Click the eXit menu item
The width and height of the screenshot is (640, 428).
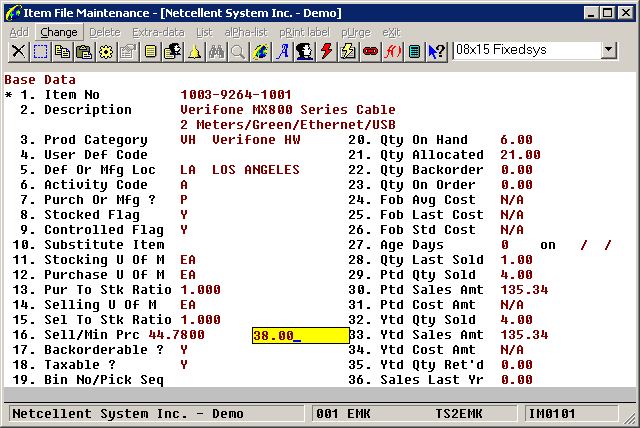click(x=391, y=32)
